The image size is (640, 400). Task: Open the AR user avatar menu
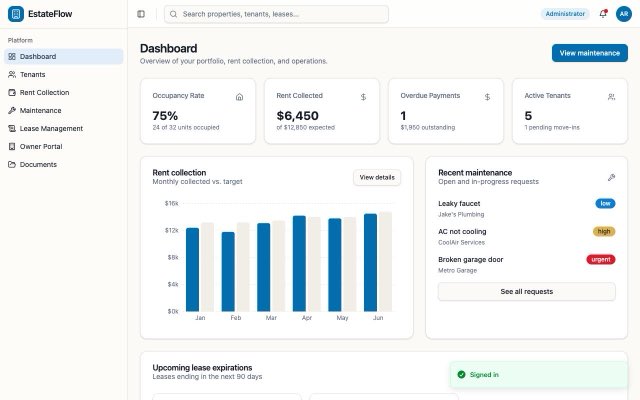[624, 14]
